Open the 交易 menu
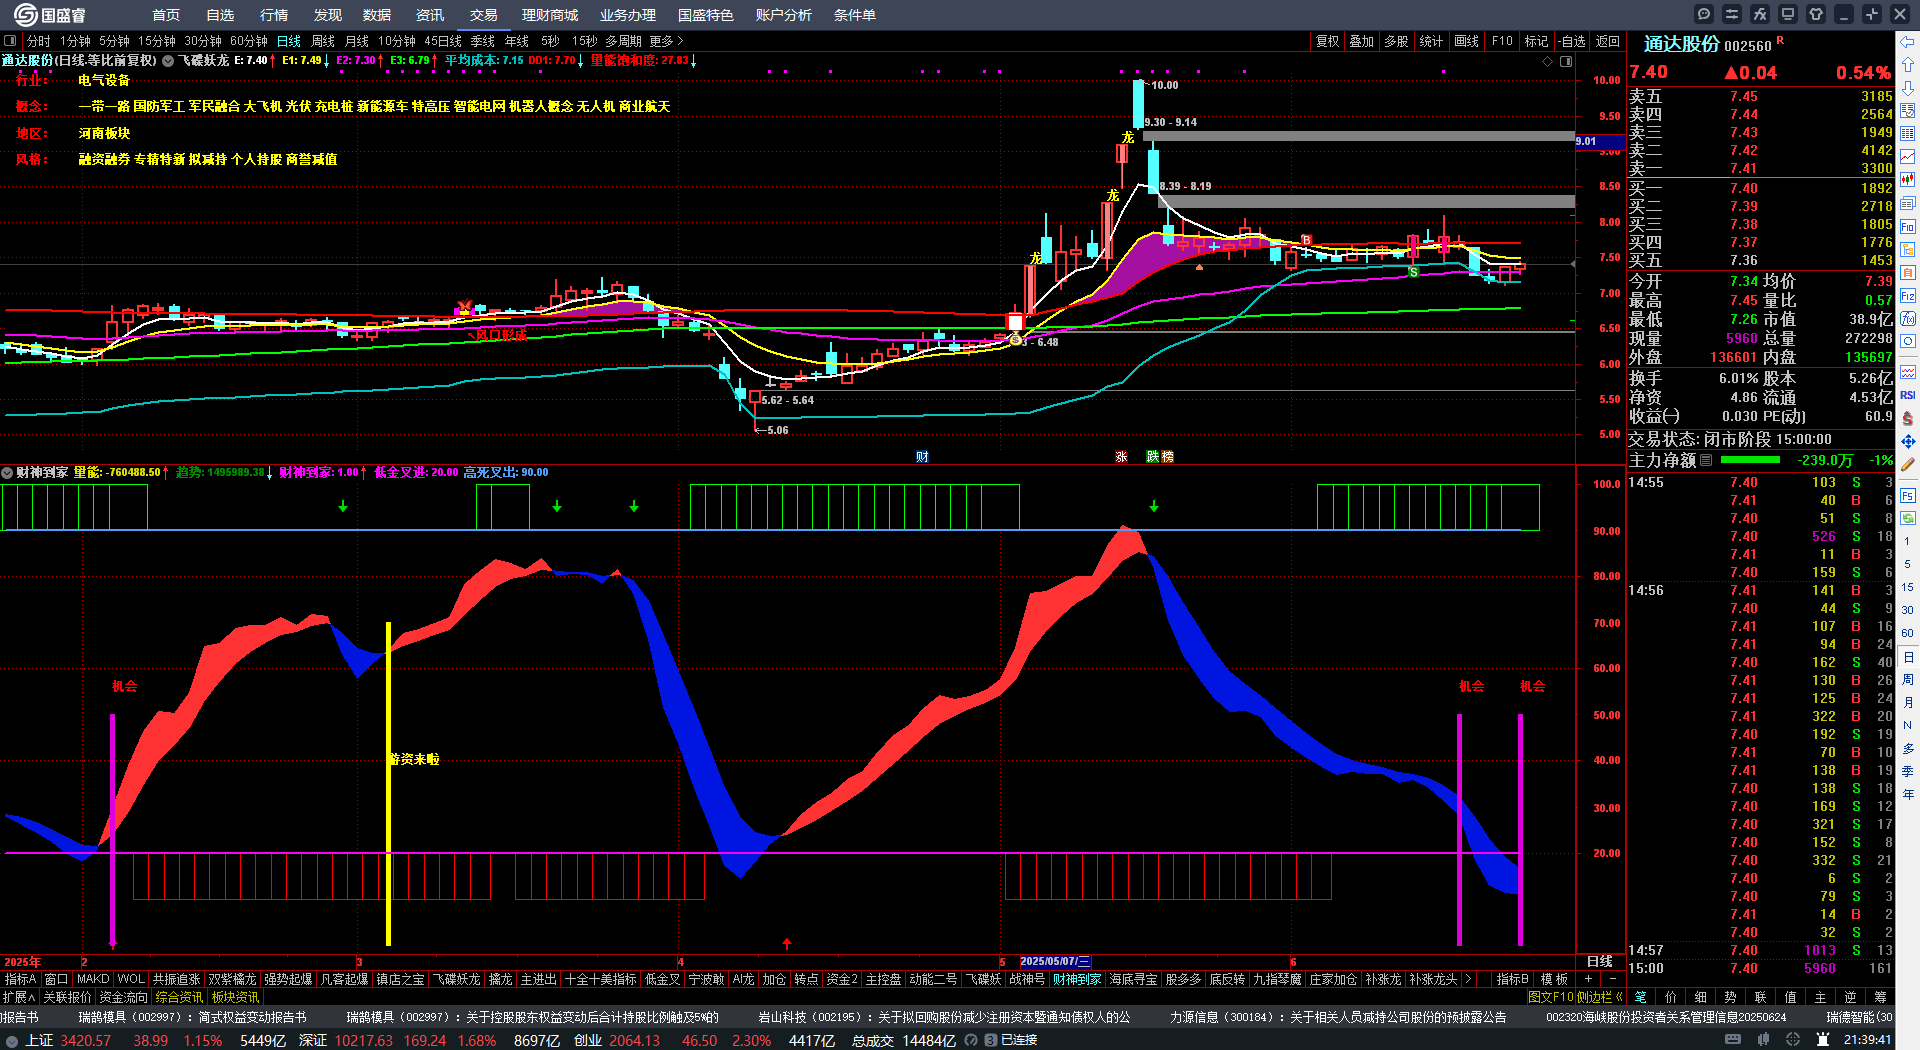Image resolution: width=1920 pixels, height=1050 pixels. (x=484, y=15)
